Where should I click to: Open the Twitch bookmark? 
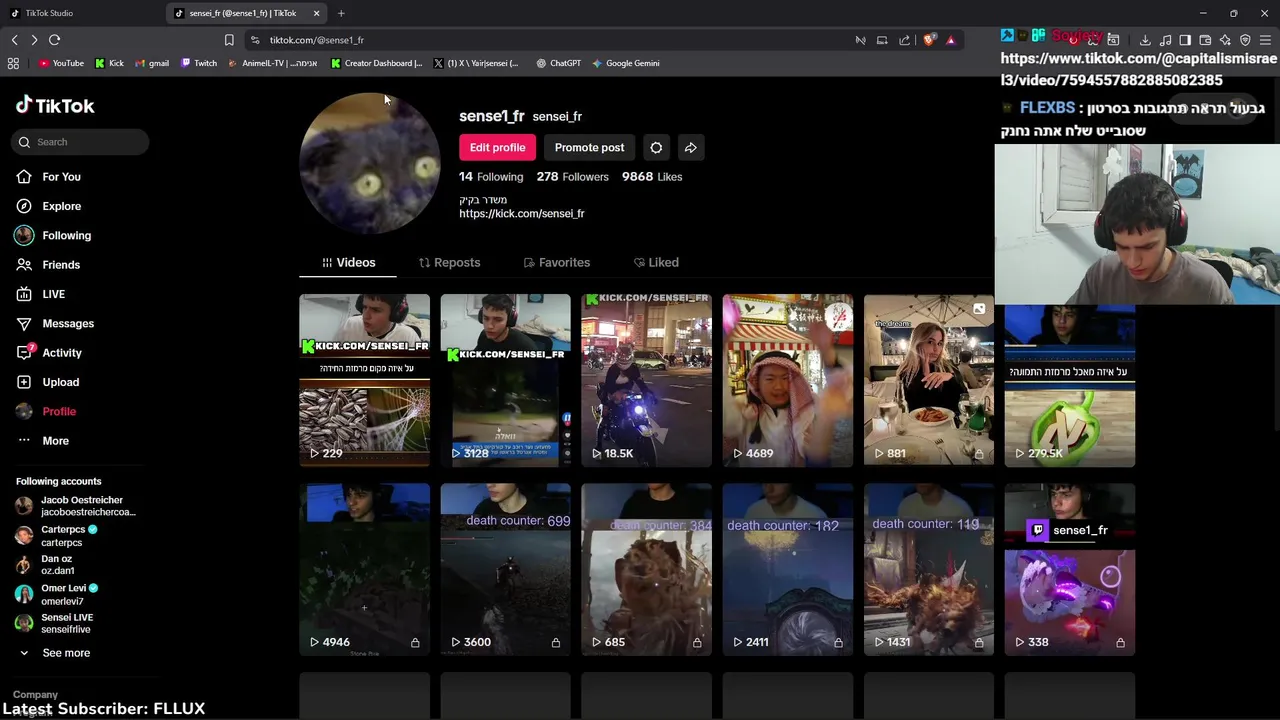coord(199,63)
